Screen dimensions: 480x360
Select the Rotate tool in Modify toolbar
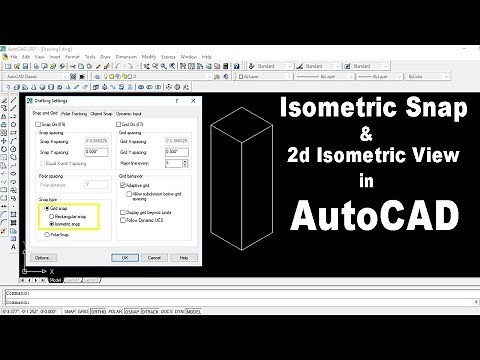pyautogui.click(x=4, y=149)
